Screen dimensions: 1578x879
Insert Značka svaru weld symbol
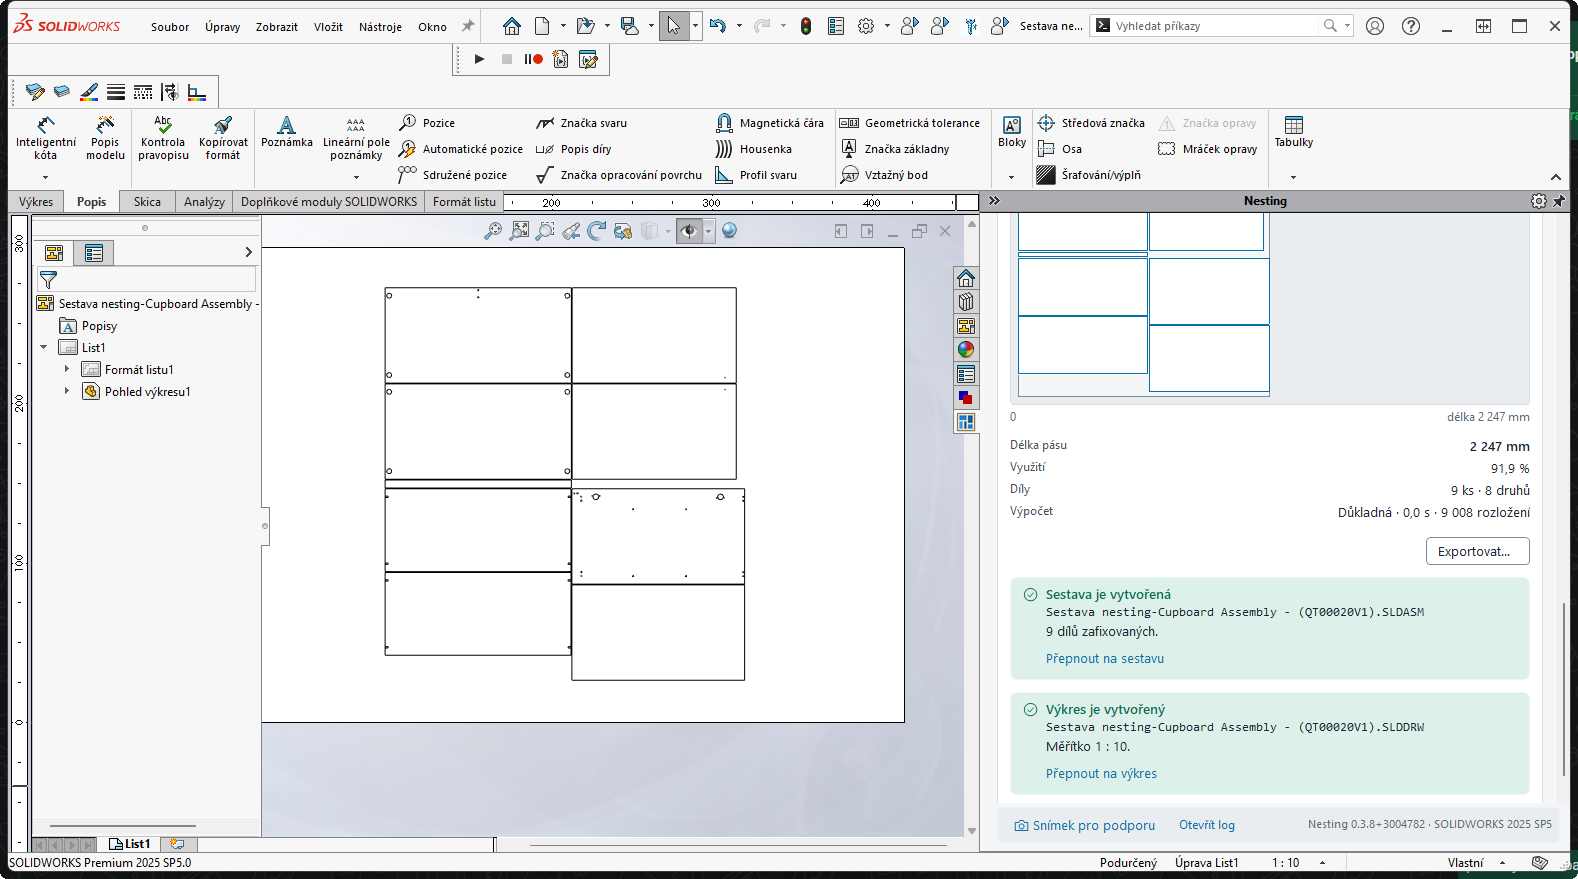[582, 123]
